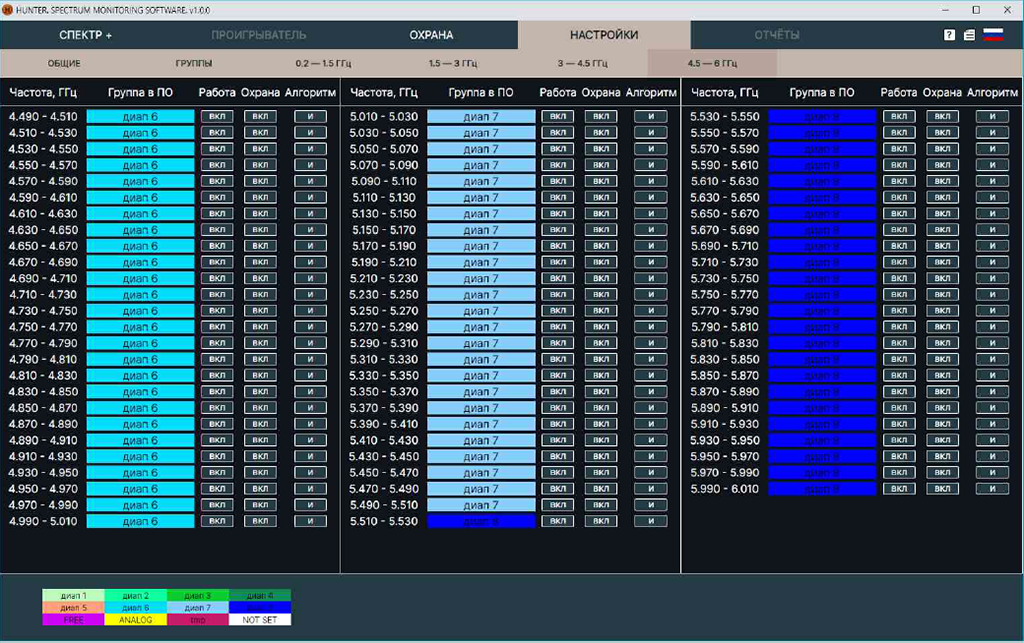Select the НАСТРОЙКИ tab
Image resolution: width=1024 pixels, height=643 pixels.
pyautogui.click(x=604, y=35)
